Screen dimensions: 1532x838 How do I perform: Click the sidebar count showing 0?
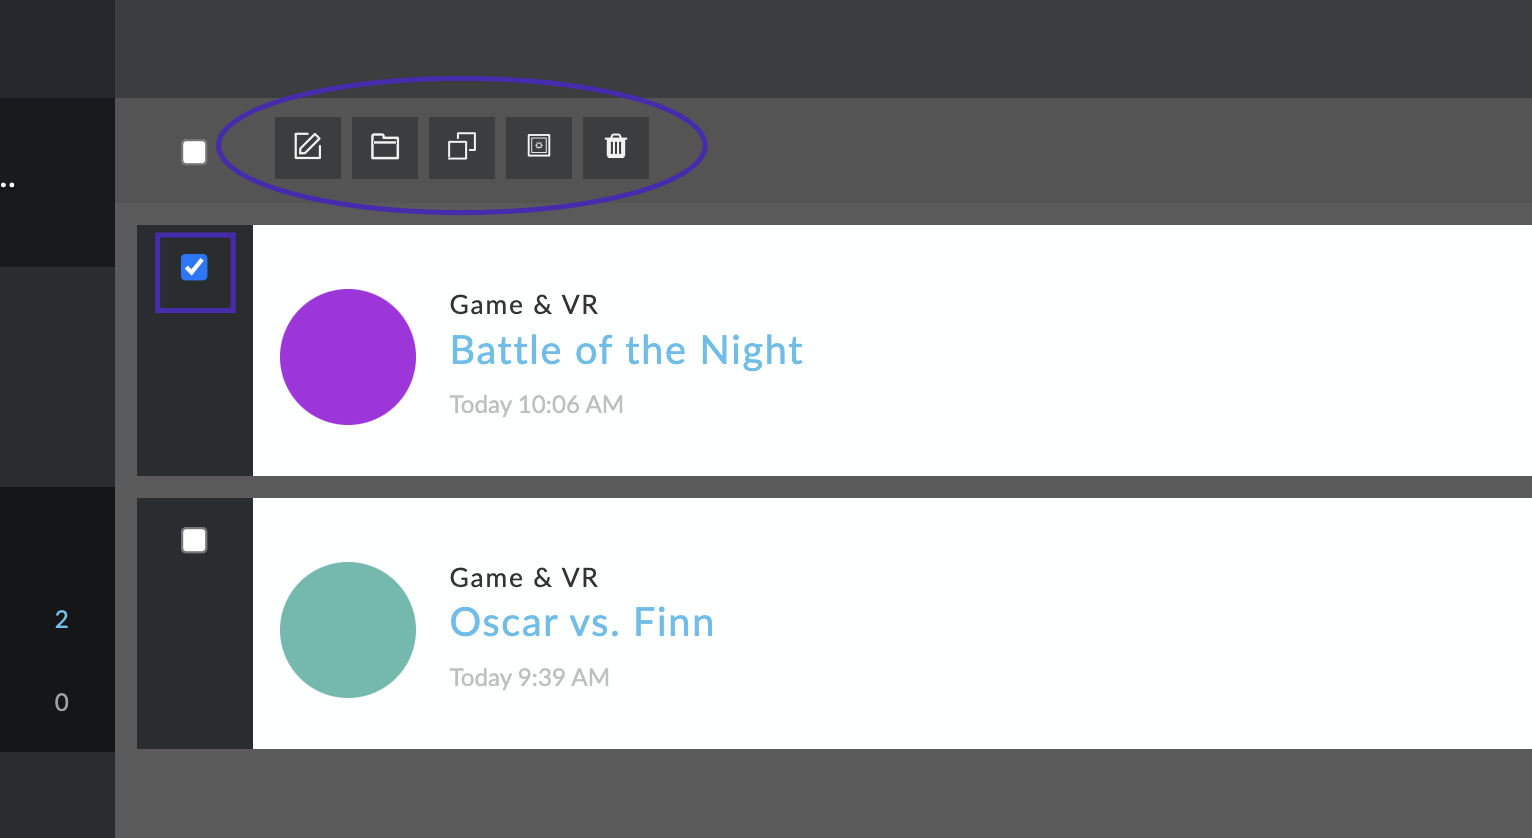(x=61, y=702)
